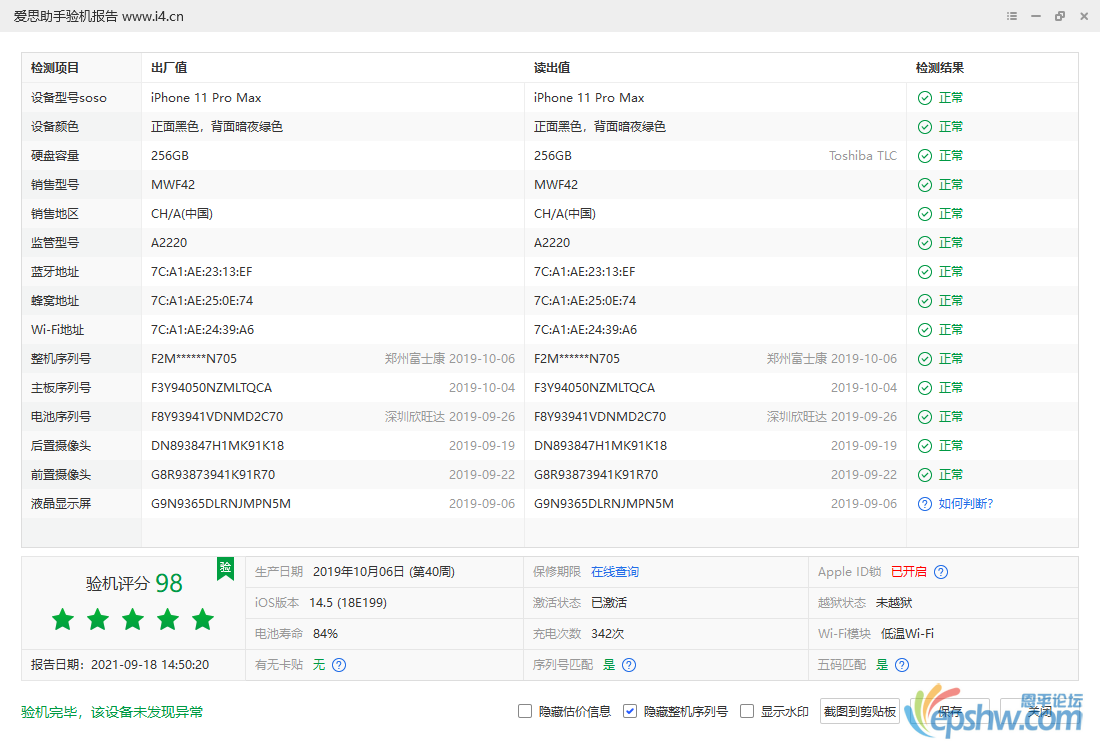Click 生产日期 2019年10月06日 value
Screen dimensions: 1100x749
[x=384, y=572]
